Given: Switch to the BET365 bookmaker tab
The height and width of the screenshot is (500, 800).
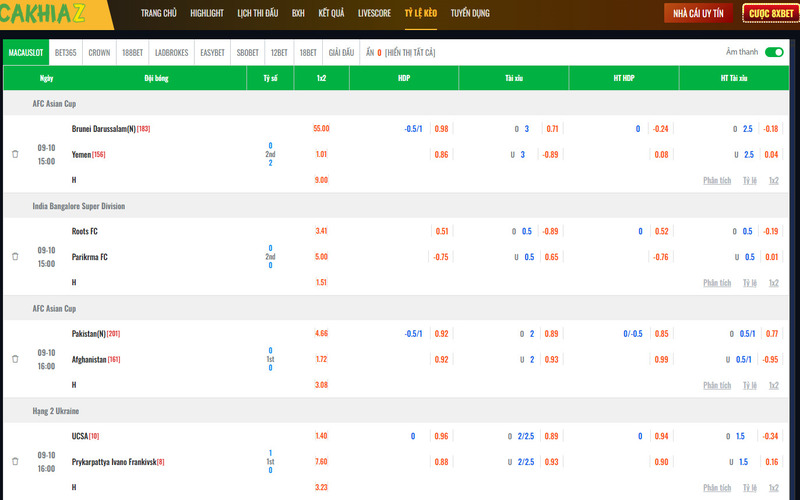Looking at the screenshot, I should 65,52.
